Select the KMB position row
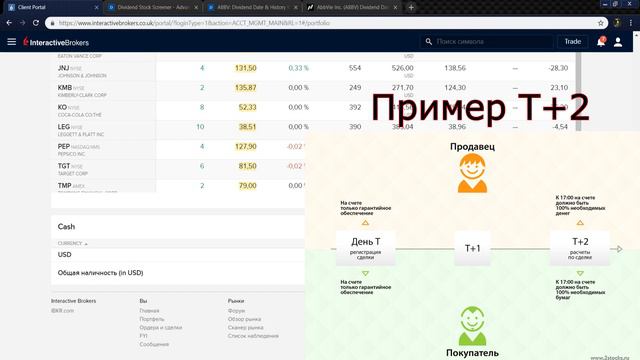The height and width of the screenshot is (360, 640). [x=313, y=91]
